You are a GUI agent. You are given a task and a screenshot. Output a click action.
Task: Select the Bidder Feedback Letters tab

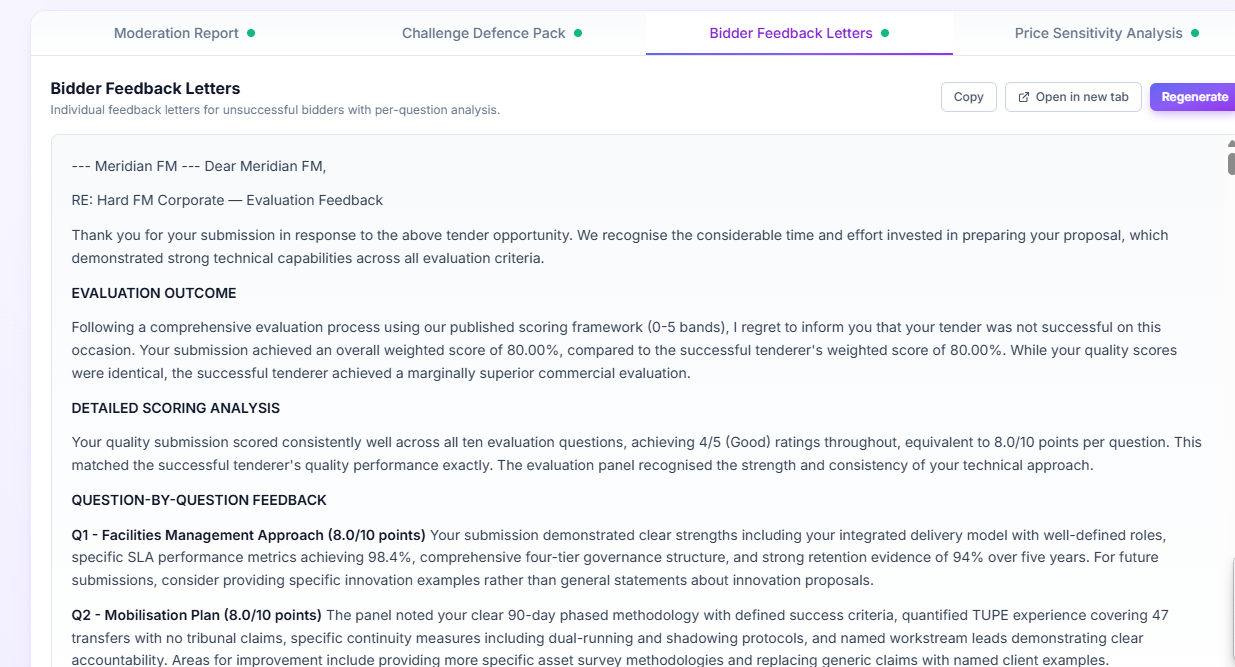coord(790,33)
